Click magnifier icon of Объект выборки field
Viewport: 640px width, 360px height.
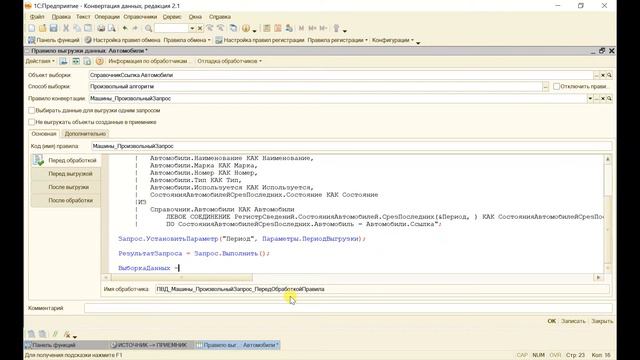(609, 75)
